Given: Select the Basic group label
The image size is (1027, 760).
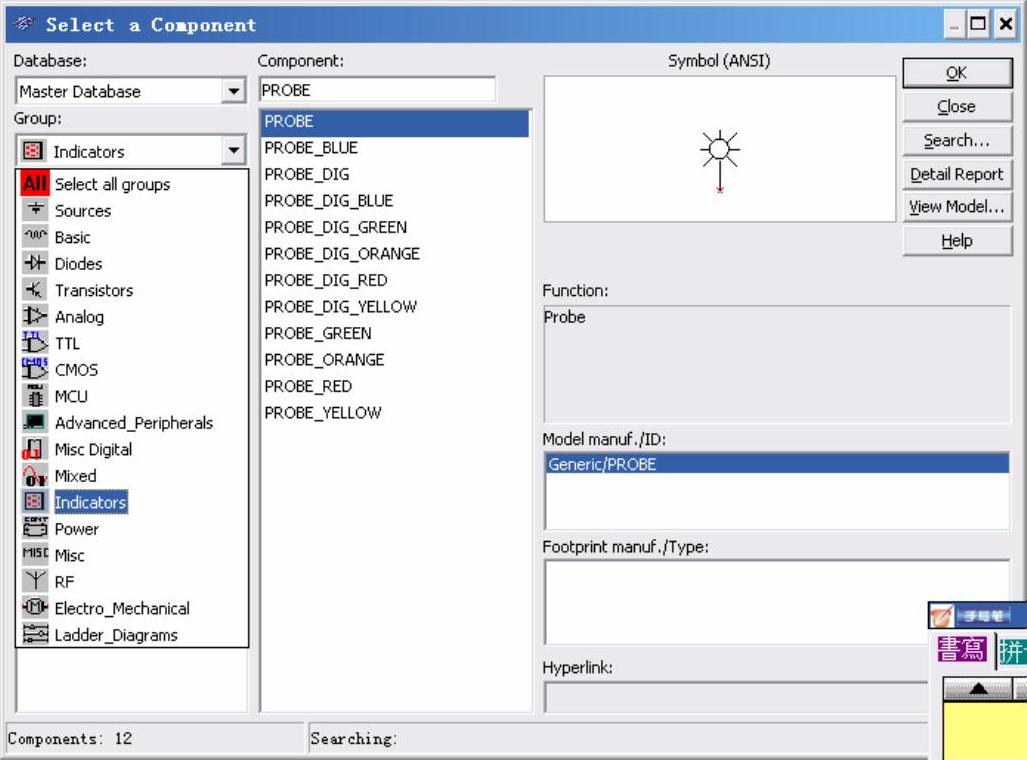Looking at the screenshot, I should pyautogui.click(x=72, y=237).
